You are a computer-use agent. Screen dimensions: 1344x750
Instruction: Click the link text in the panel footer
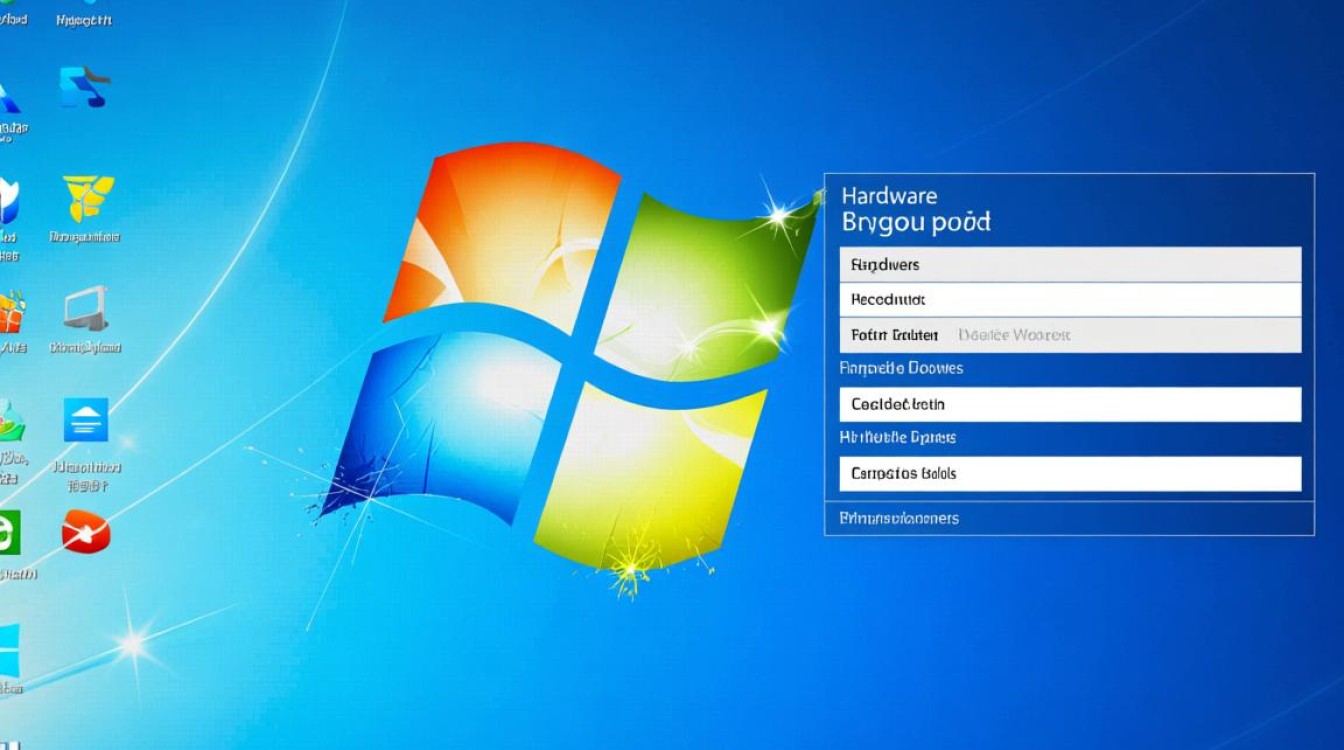coord(899,518)
